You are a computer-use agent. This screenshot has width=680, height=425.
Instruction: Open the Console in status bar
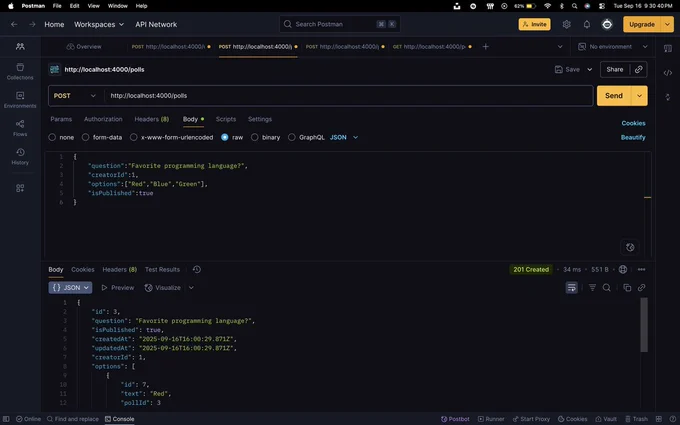coord(120,419)
